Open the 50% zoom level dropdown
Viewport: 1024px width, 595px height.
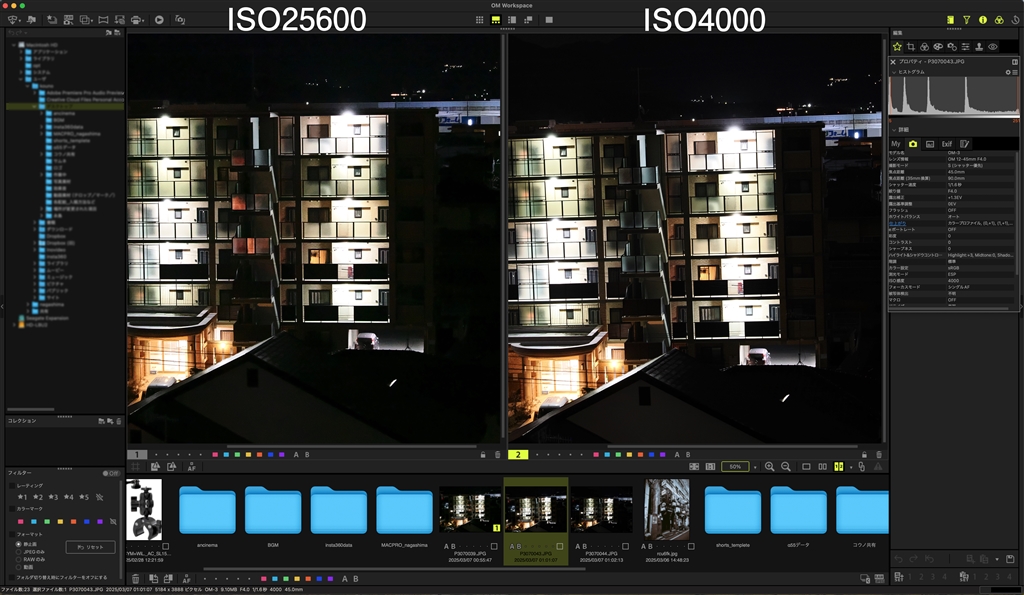point(755,467)
